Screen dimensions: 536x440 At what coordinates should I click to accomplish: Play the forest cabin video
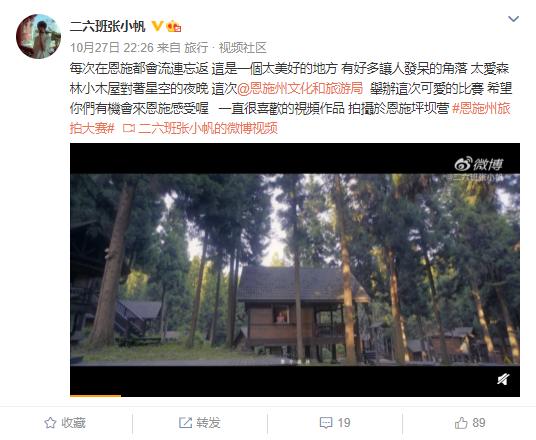(295, 269)
